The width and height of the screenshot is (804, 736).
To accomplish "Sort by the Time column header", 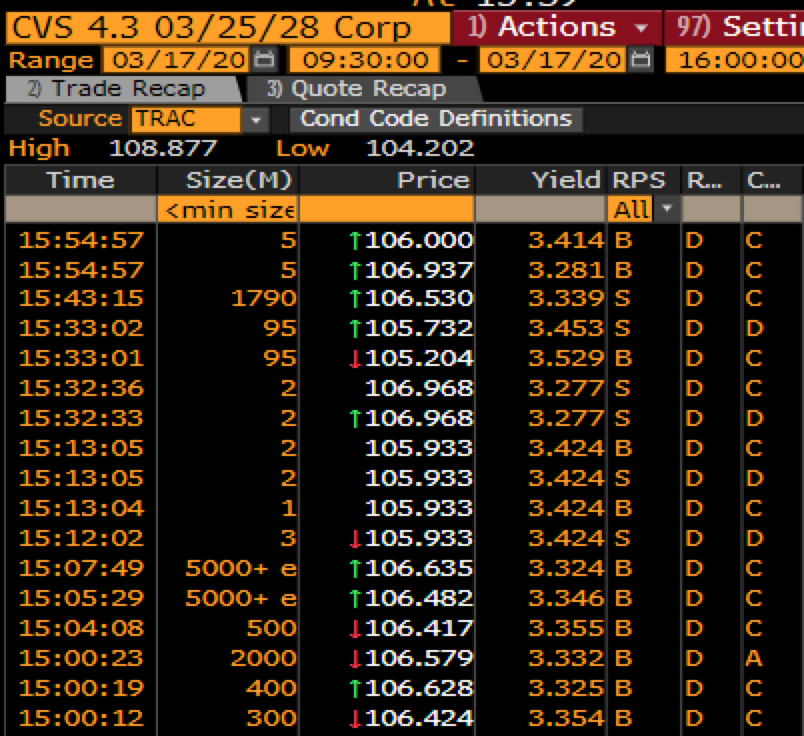I will [x=81, y=181].
